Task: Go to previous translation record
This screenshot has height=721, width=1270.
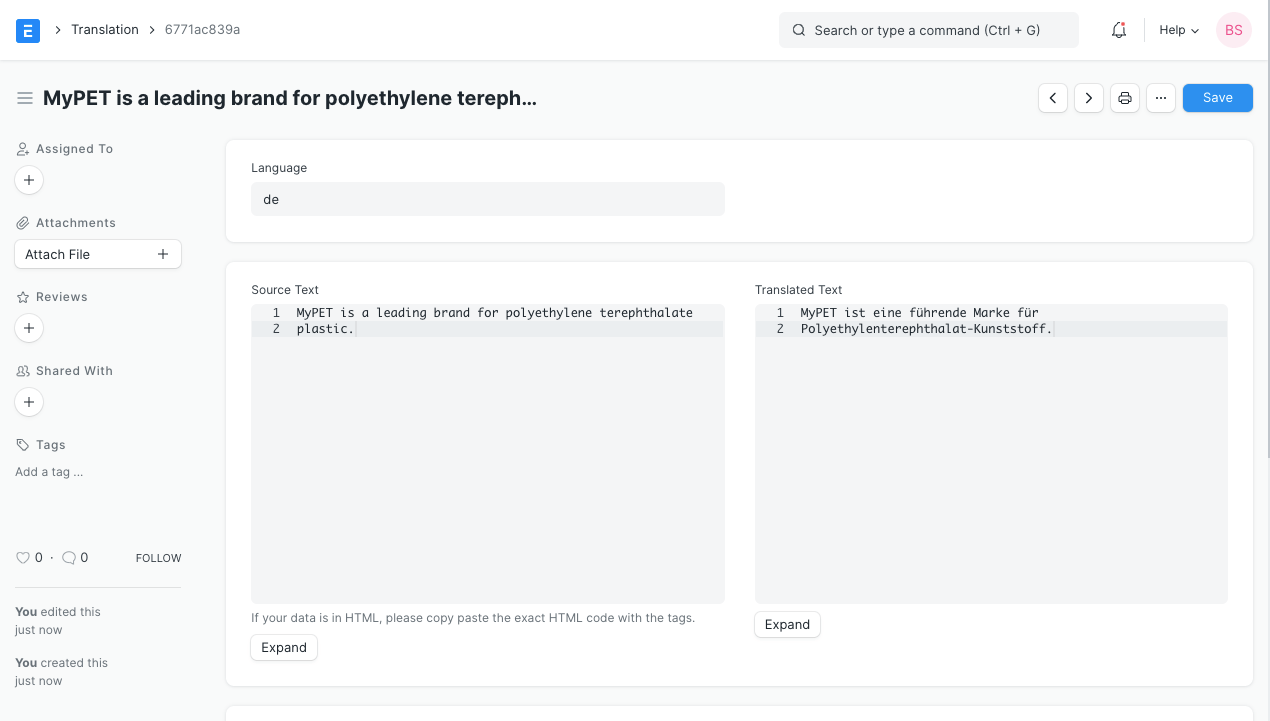Action: tap(1053, 98)
